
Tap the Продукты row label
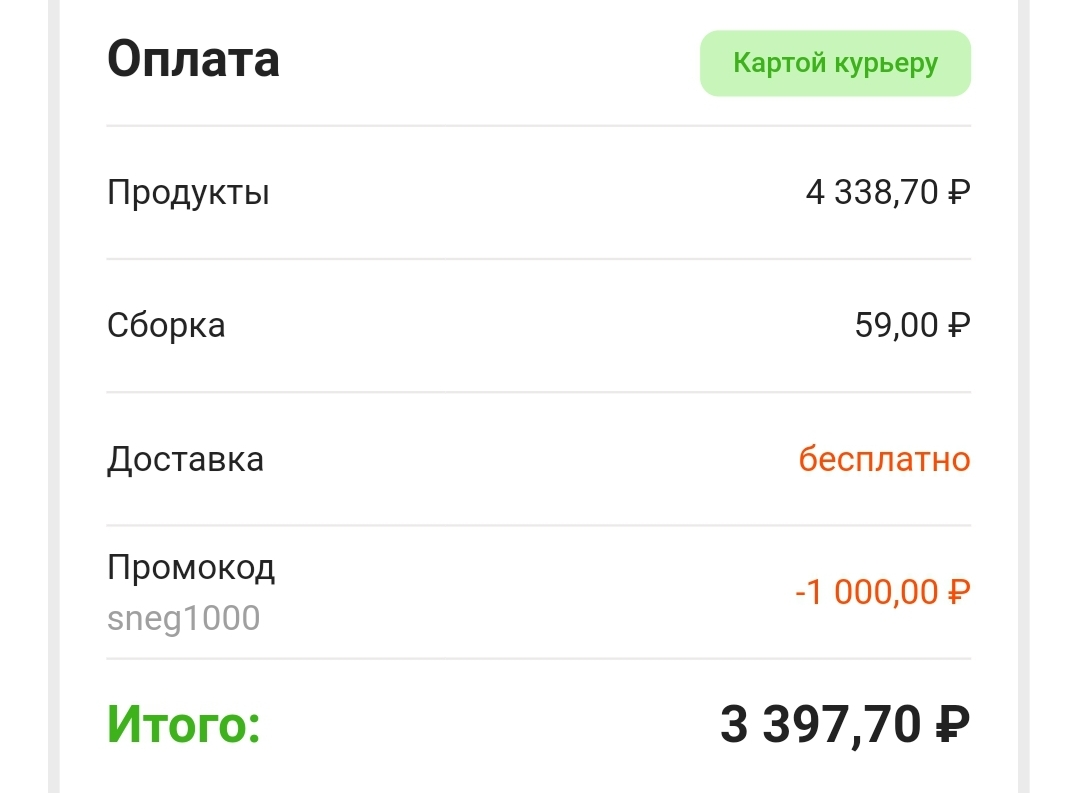(188, 194)
